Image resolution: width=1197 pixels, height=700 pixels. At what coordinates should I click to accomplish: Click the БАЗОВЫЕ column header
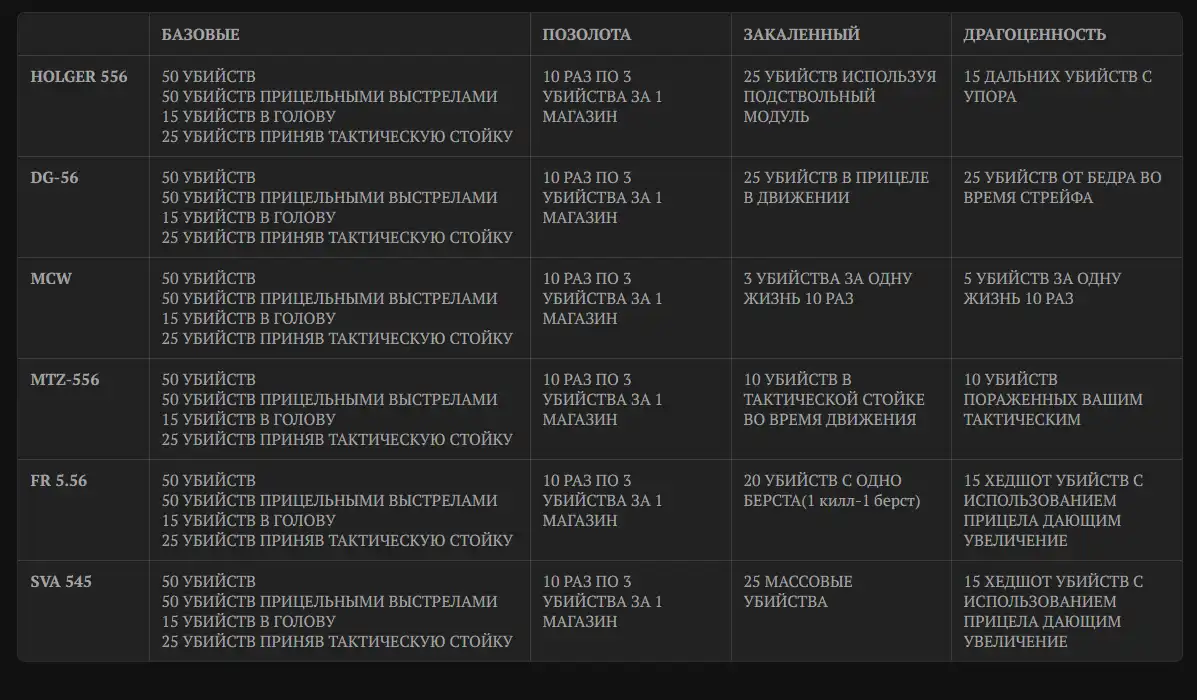tap(200, 34)
